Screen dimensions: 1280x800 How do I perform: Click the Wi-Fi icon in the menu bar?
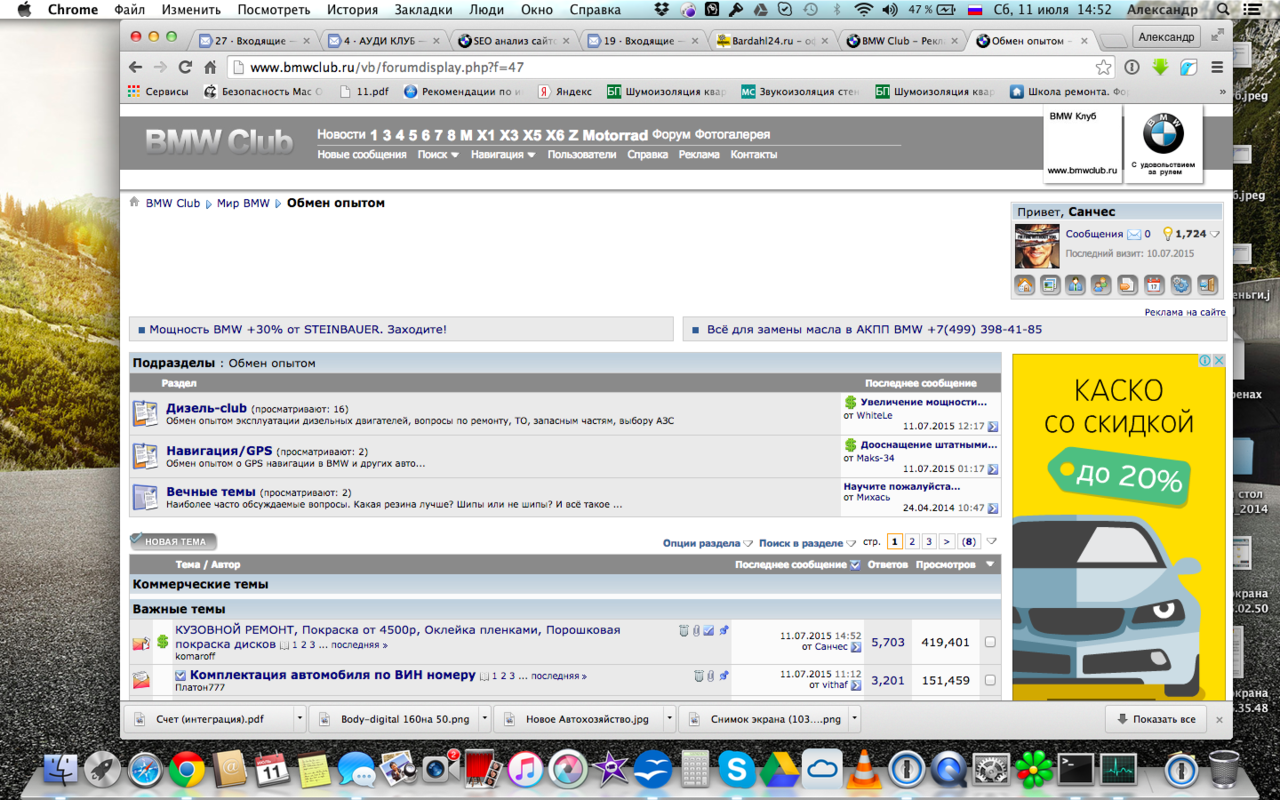[863, 10]
